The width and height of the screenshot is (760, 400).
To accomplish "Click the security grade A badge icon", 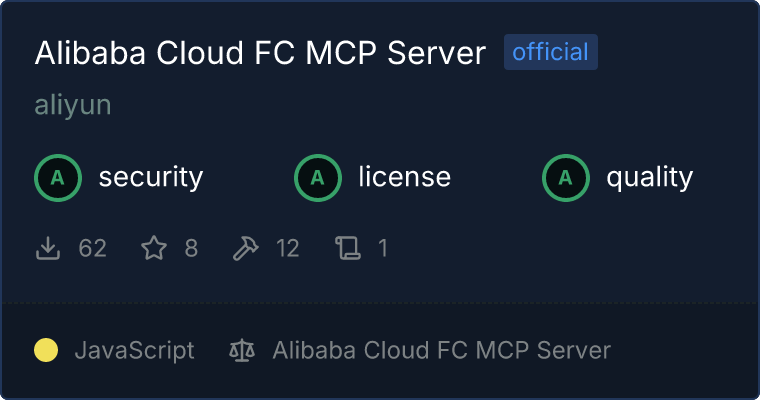I will coord(58,178).
